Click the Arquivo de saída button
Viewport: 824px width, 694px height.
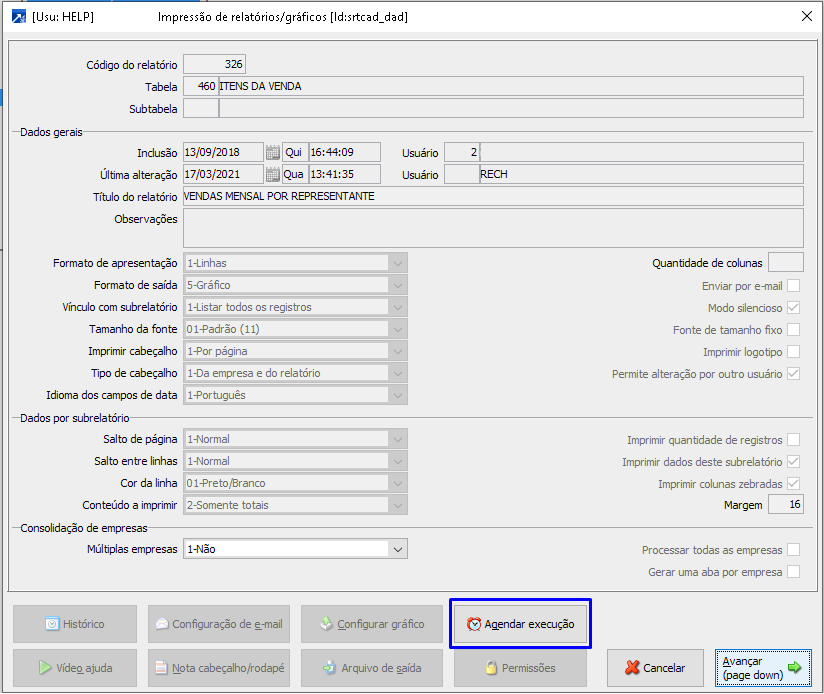coord(372,668)
